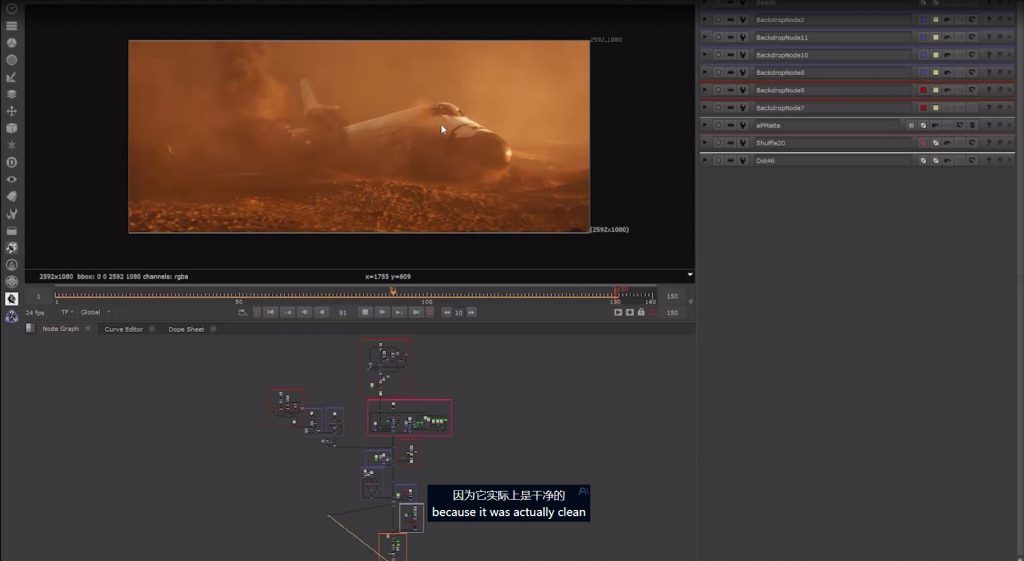Toggle the red icon right of lock

(x=652, y=312)
